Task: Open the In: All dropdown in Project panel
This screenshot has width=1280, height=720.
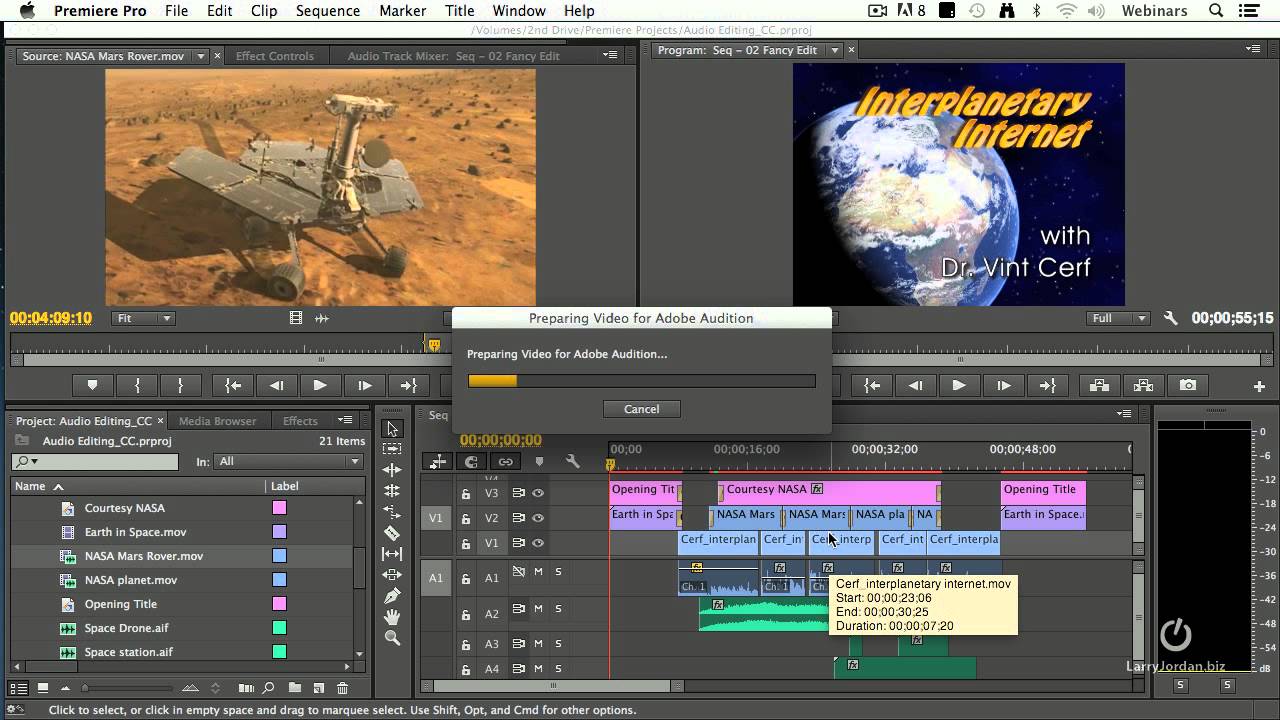Action: pos(288,461)
